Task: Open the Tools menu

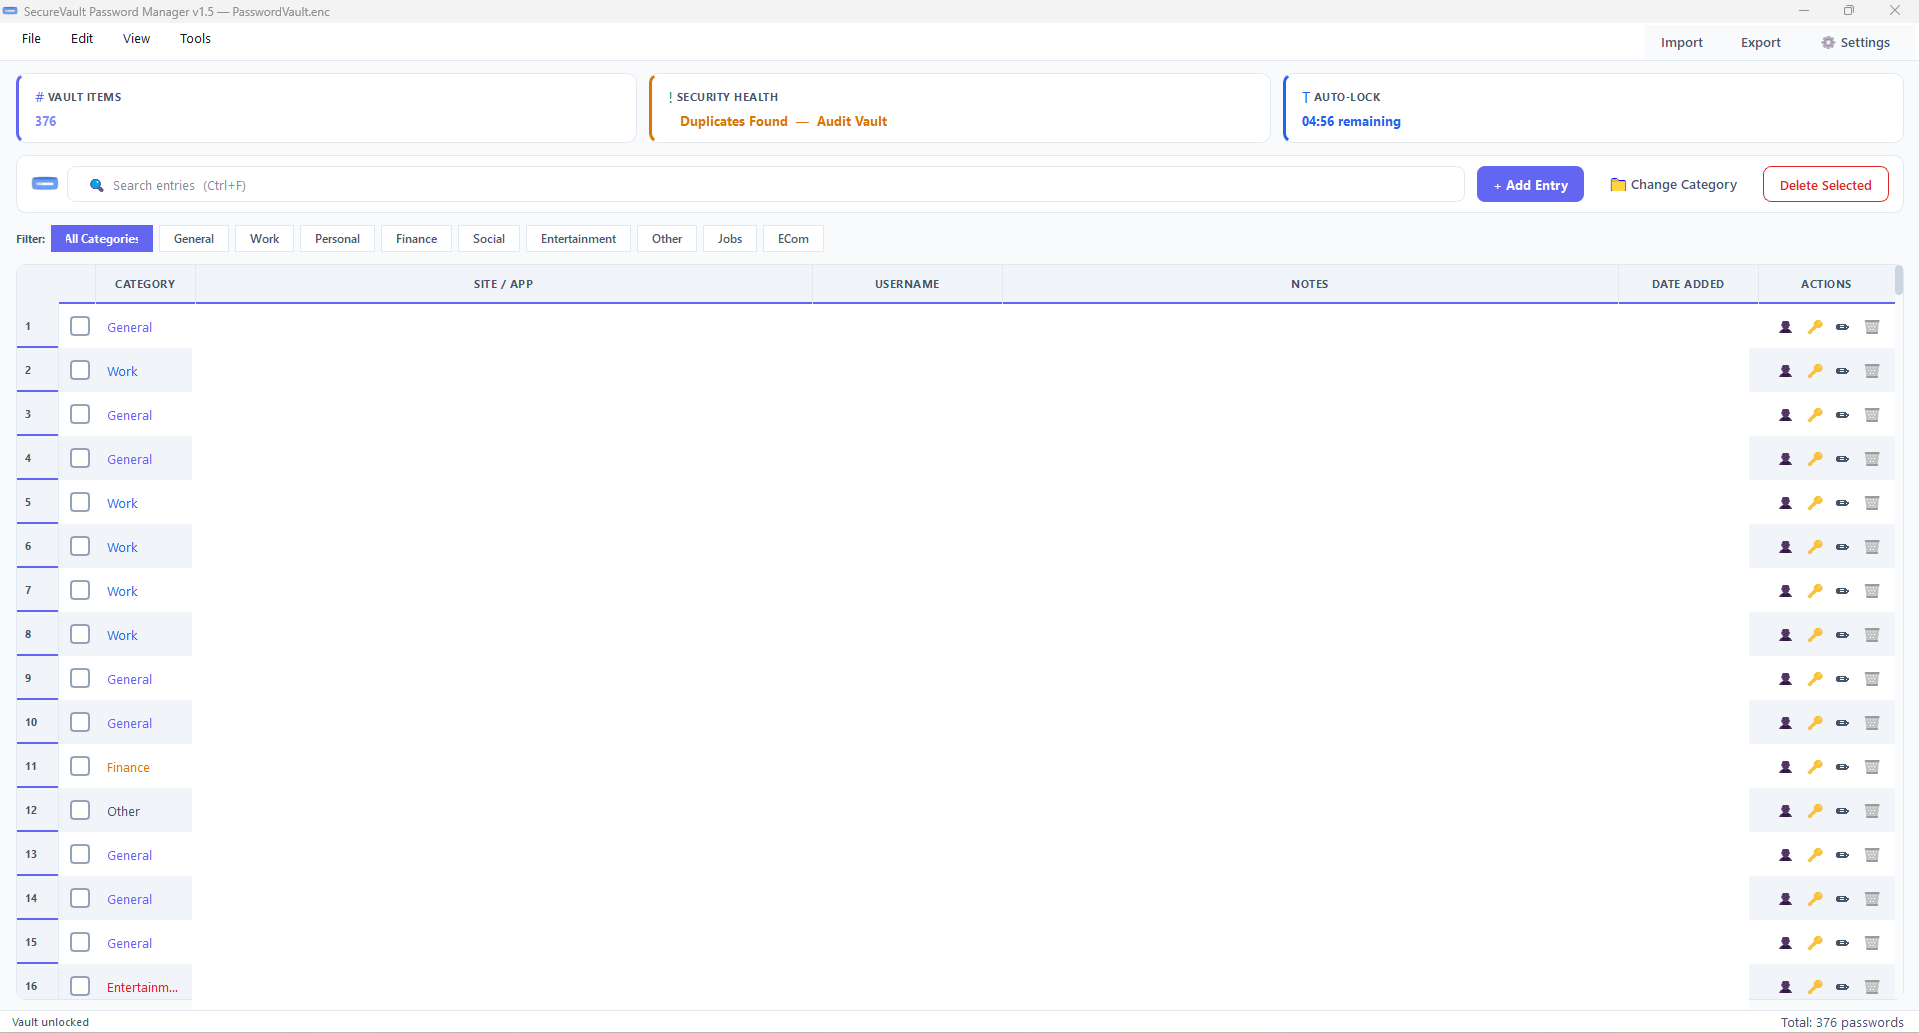Action: [x=195, y=39]
